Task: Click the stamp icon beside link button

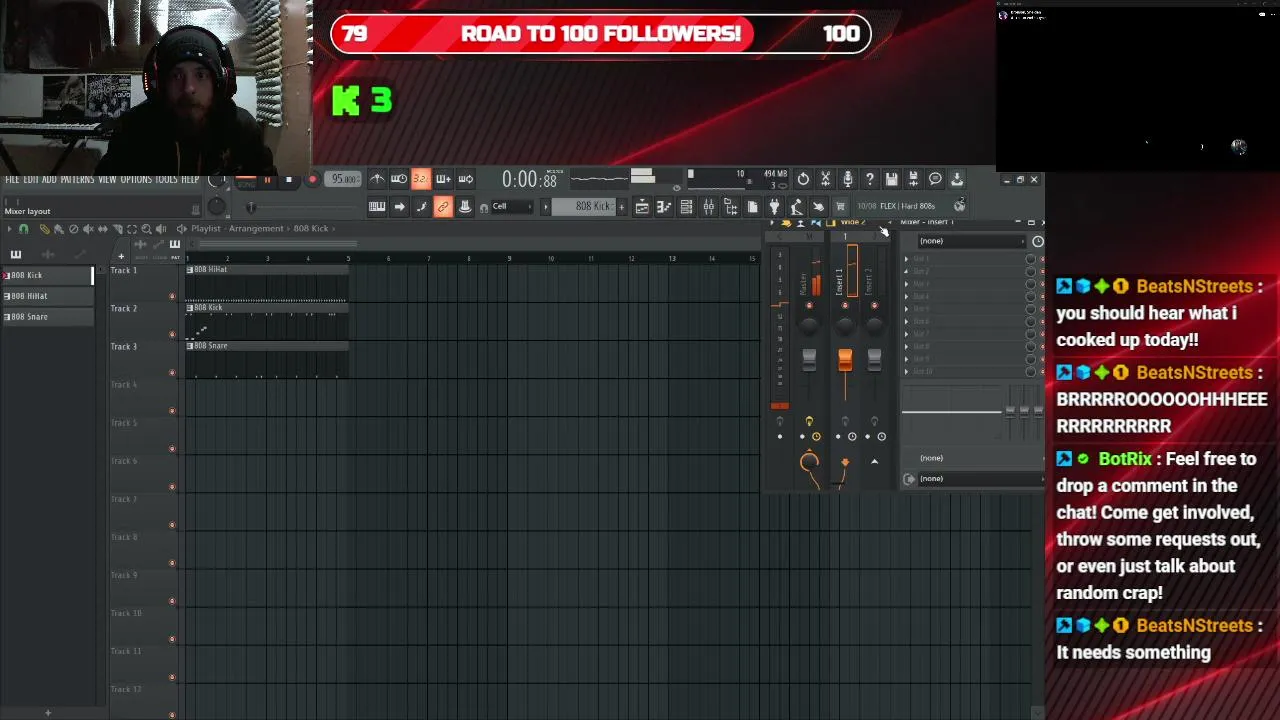Action: 465,207
